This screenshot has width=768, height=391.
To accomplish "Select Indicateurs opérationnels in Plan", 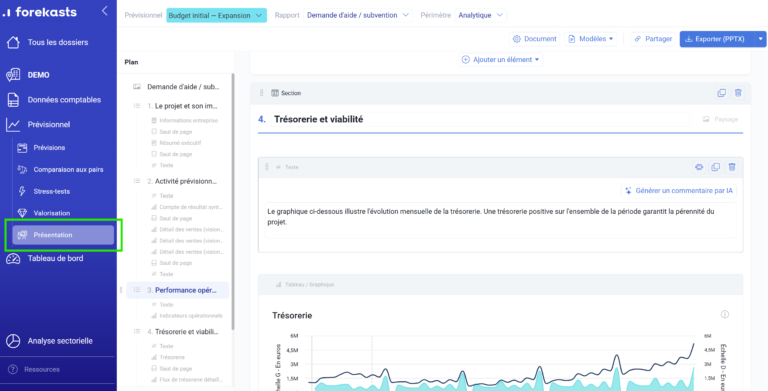I will [187, 316].
